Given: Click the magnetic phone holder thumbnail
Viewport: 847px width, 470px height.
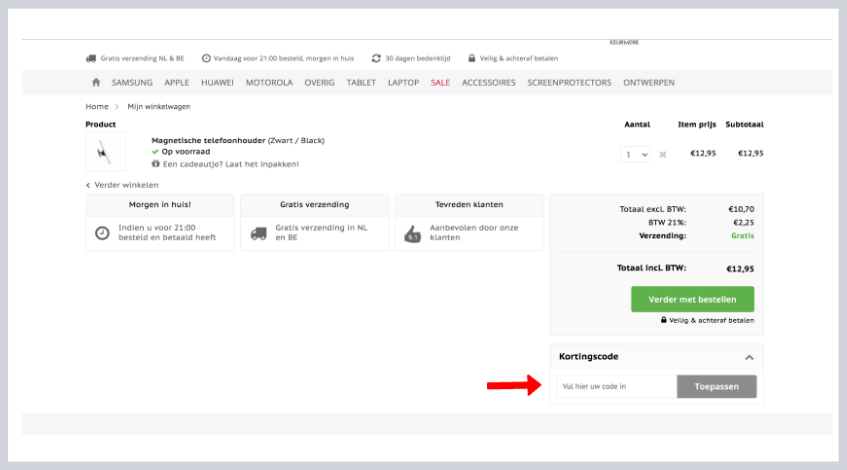Looking at the screenshot, I should click(106, 152).
